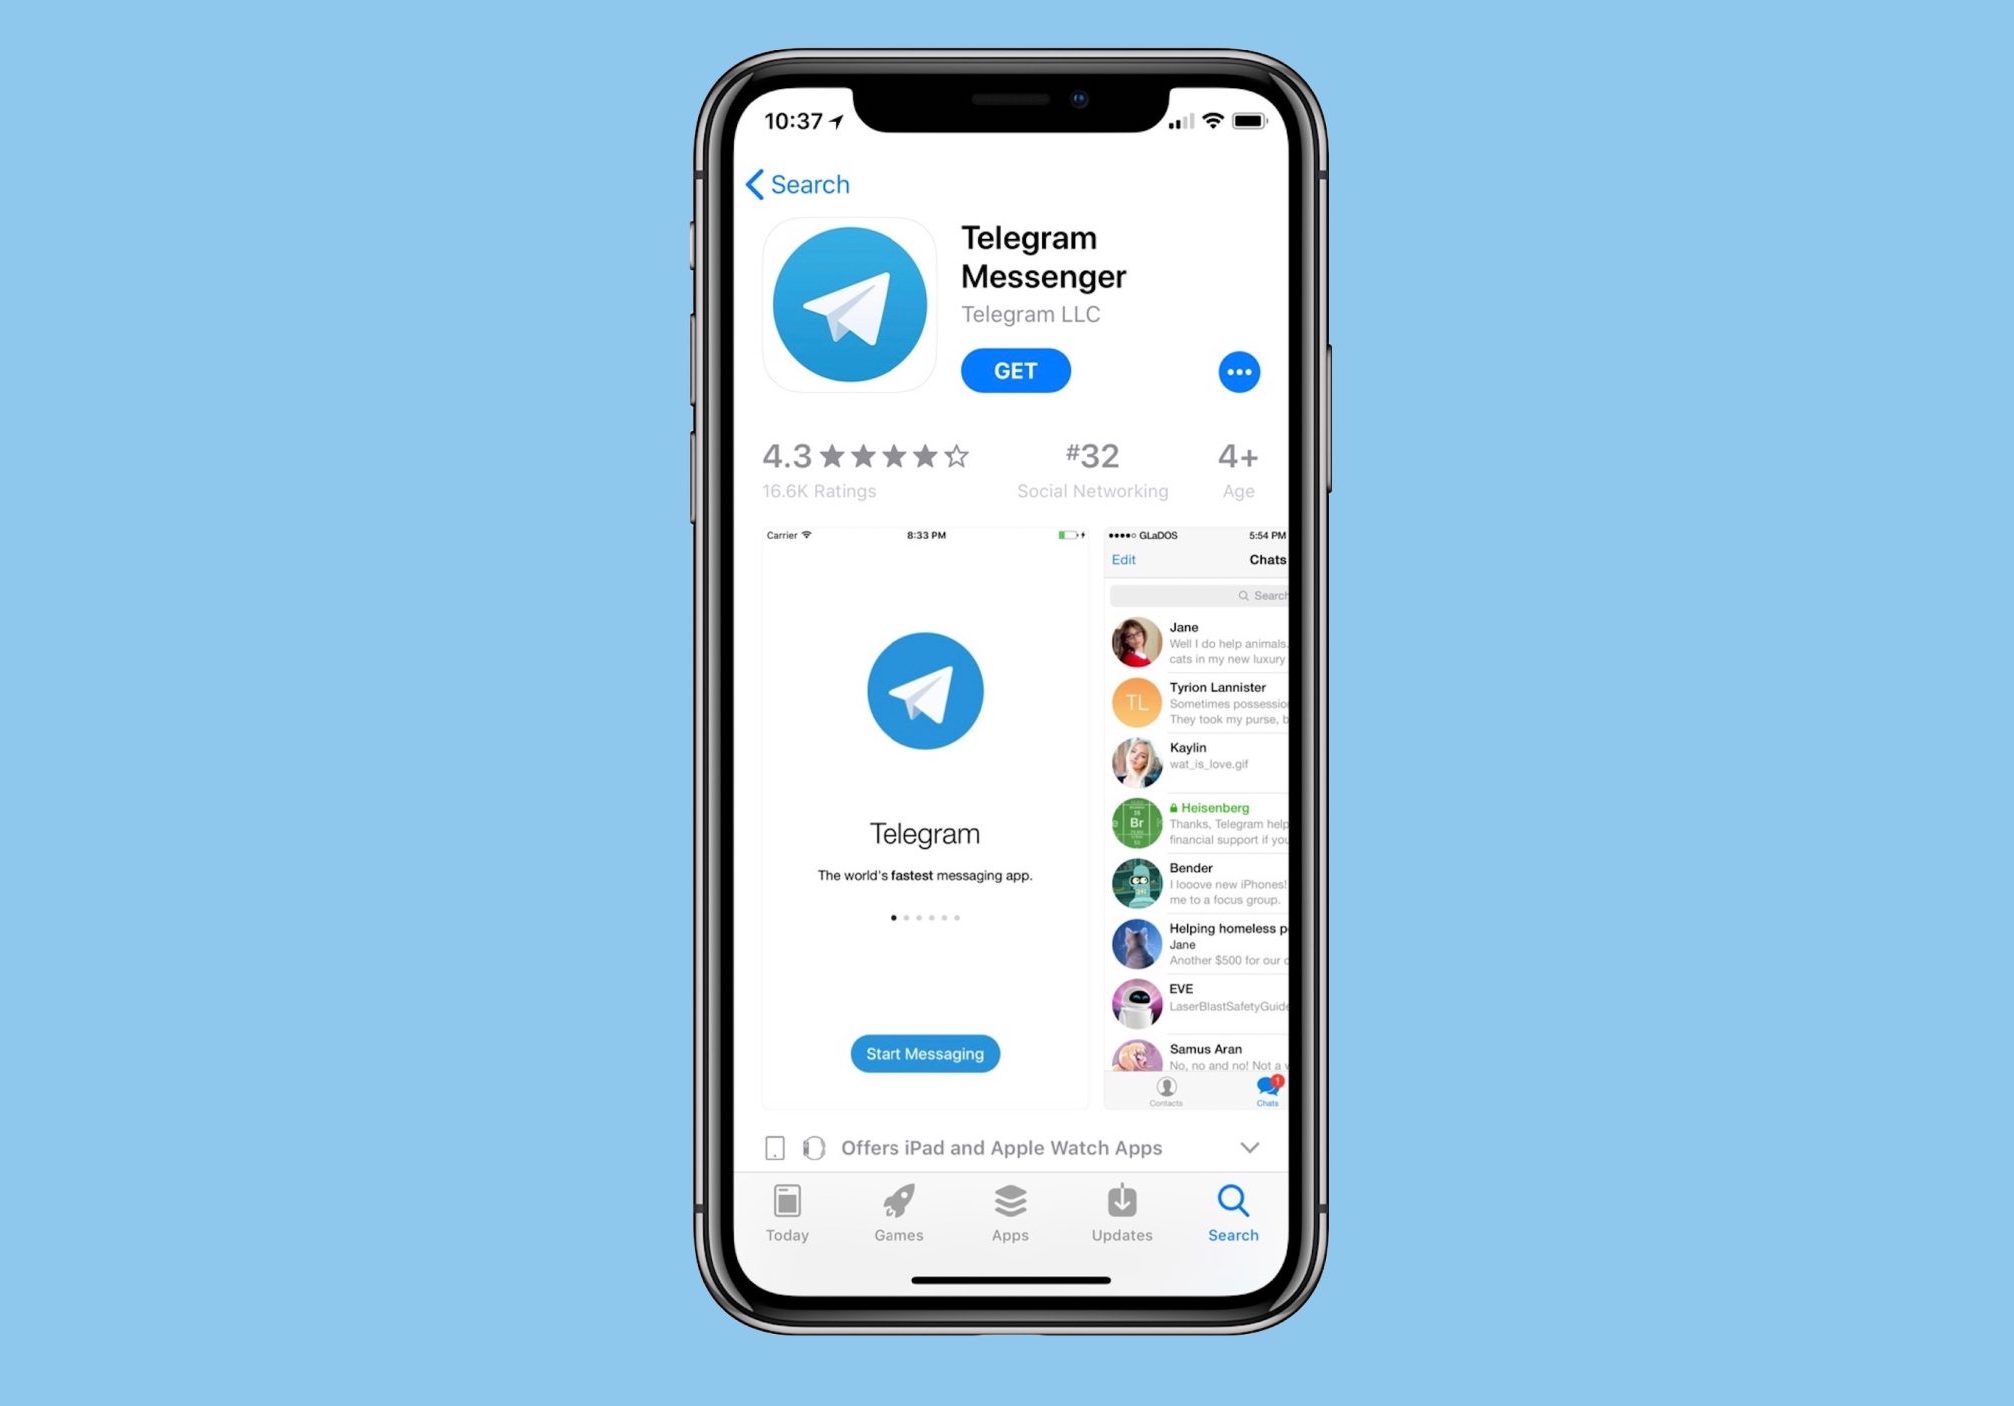2014x1406 pixels.
Task: Tap the GET button to install
Action: [1018, 370]
